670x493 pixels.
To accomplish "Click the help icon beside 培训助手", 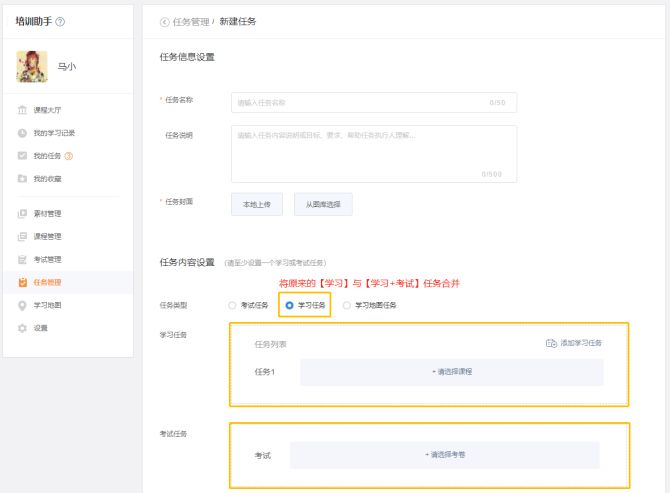I will pyautogui.click(x=62, y=22).
